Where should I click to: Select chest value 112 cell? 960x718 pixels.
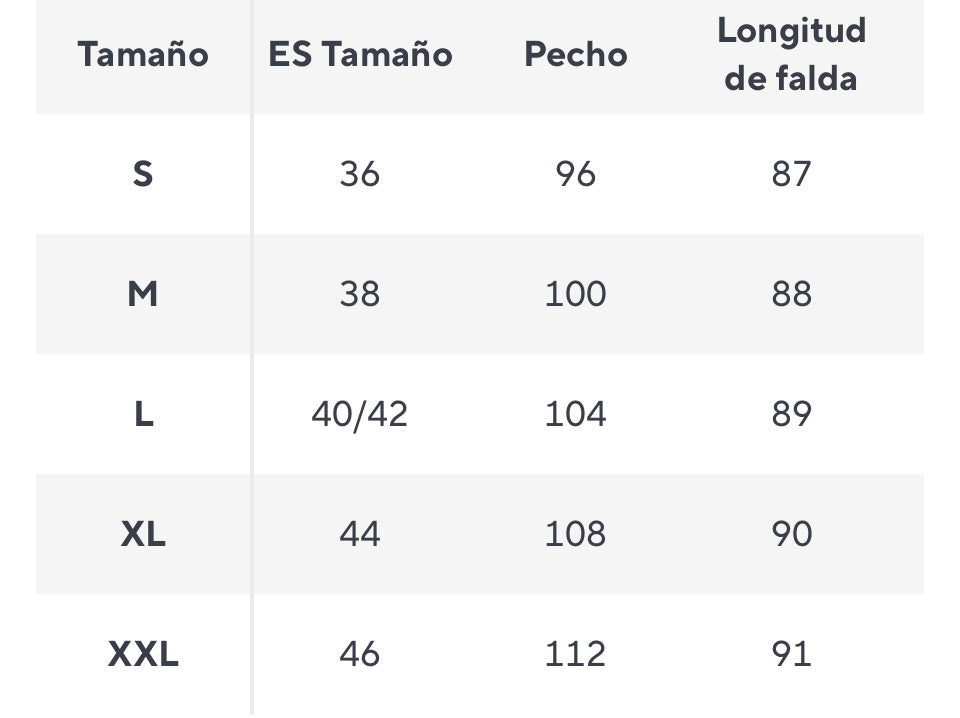point(575,654)
